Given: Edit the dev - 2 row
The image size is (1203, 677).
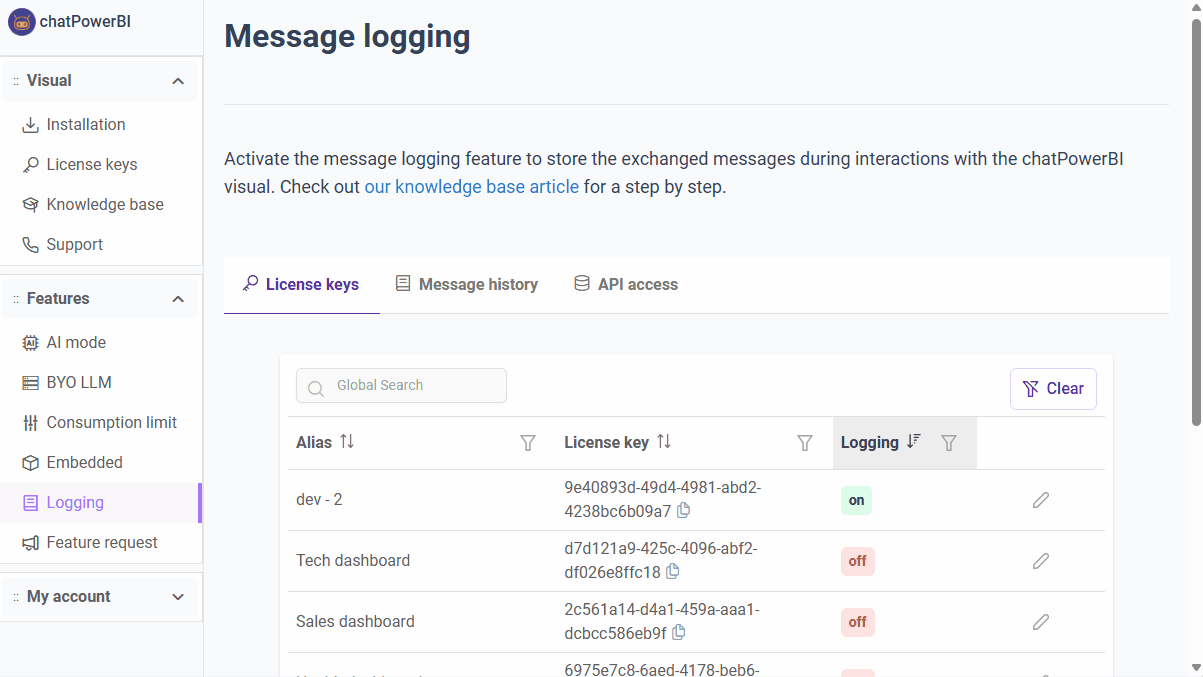Looking at the screenshot, I should (1041, 500).
